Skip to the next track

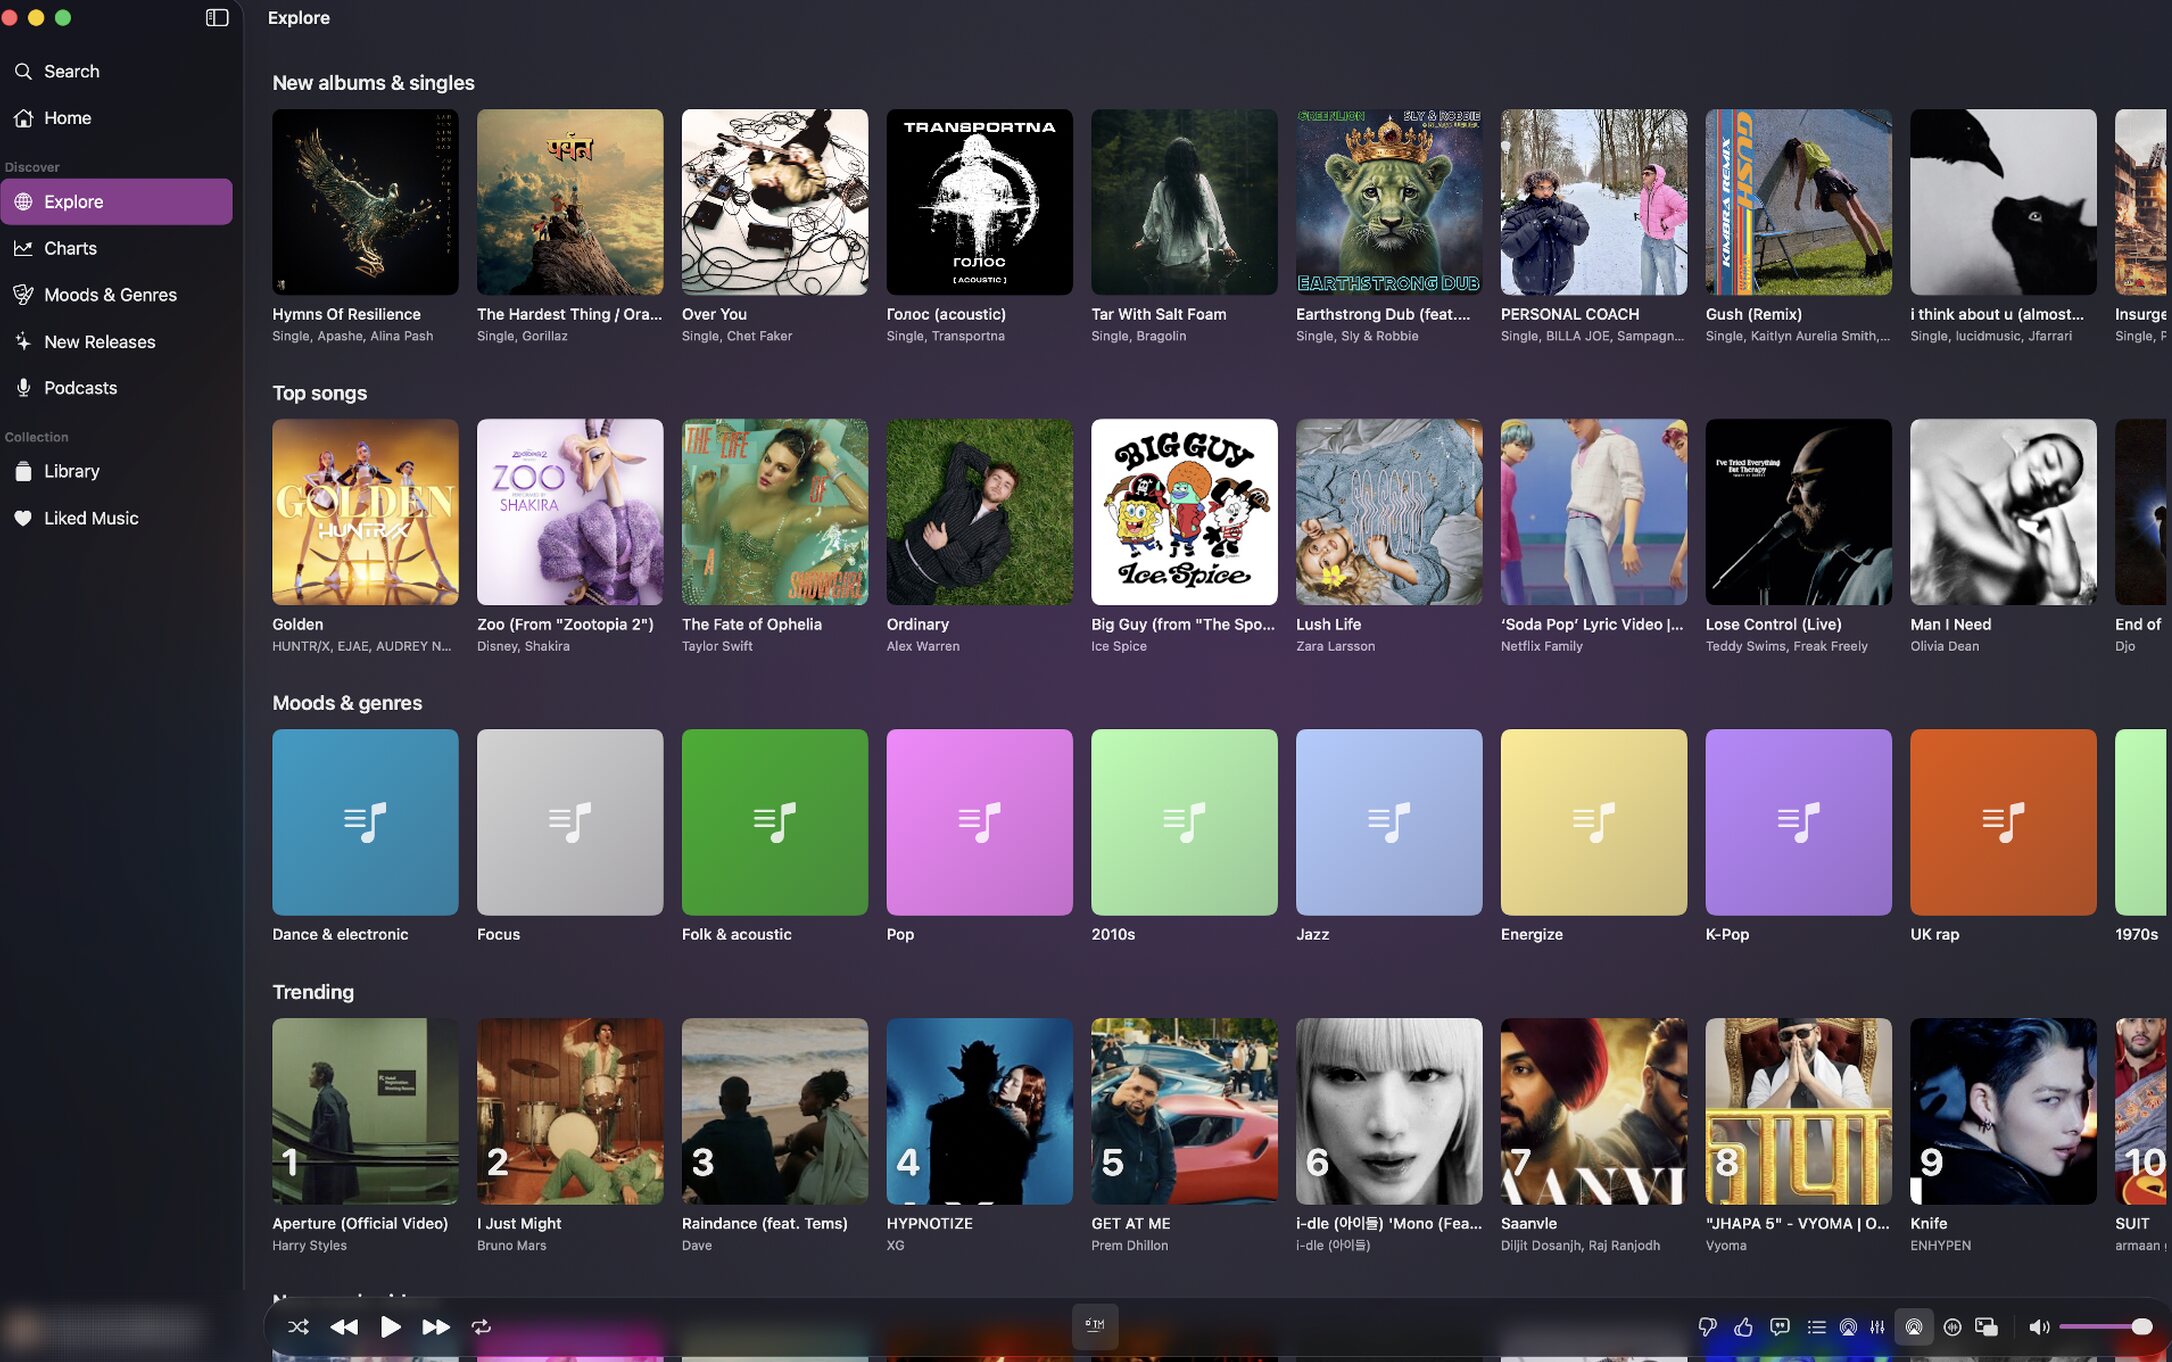tap(435, 1327)
